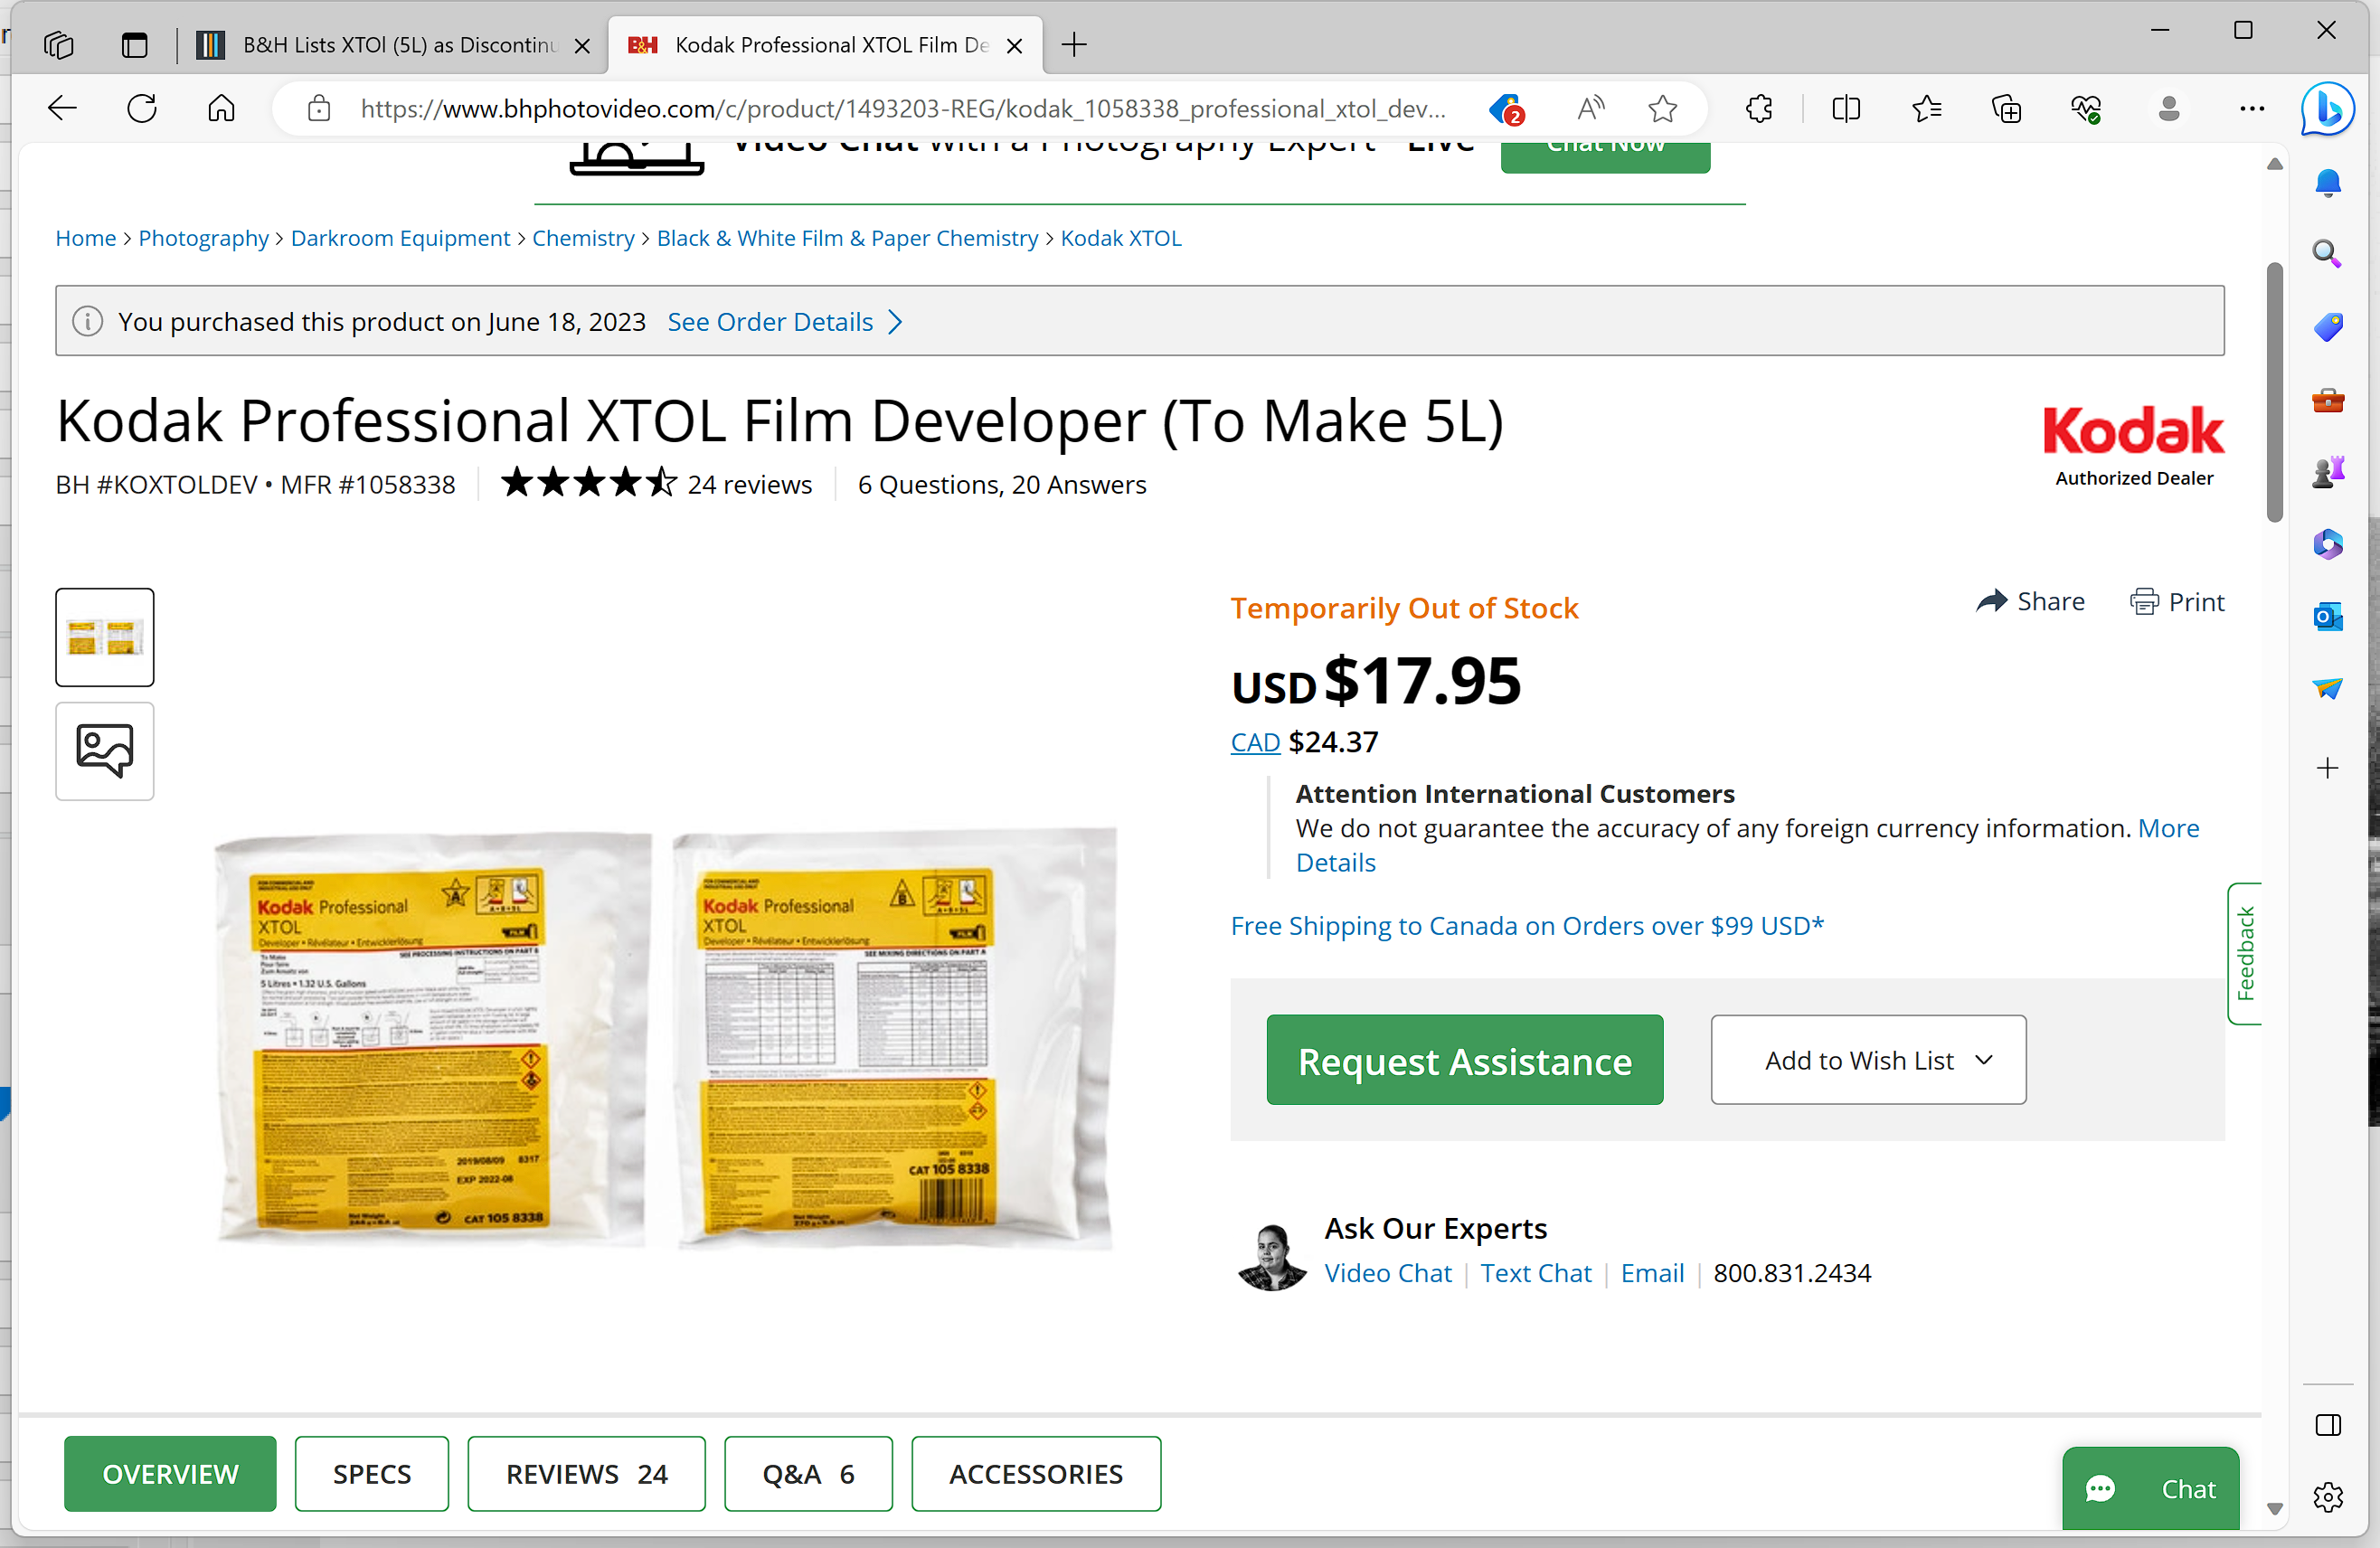This screenshot has width=2380, height=1548.
Task: Open Workspaces icon in title bar
Action: pyautogui.click(x=59, y=45)
